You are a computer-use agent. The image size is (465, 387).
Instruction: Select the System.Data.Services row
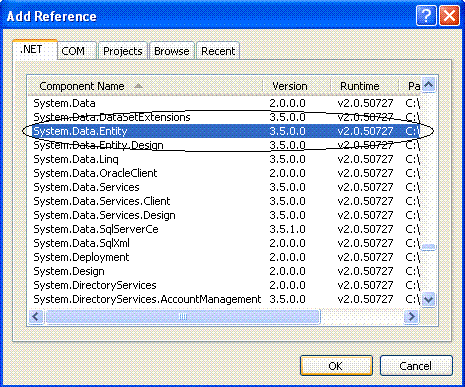tap(224, 187)
